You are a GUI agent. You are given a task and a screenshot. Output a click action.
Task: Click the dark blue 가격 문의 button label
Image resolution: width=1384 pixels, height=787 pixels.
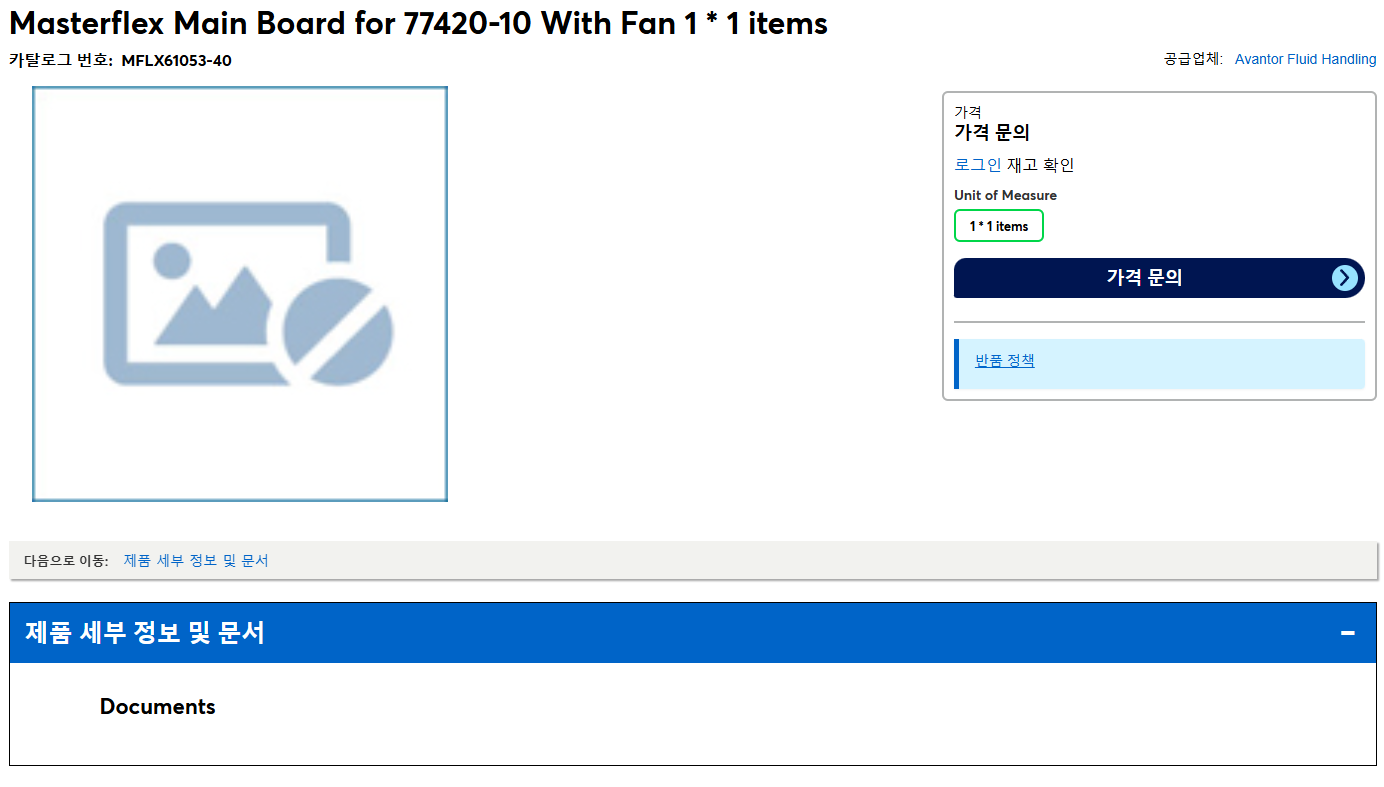(1144, 278)
